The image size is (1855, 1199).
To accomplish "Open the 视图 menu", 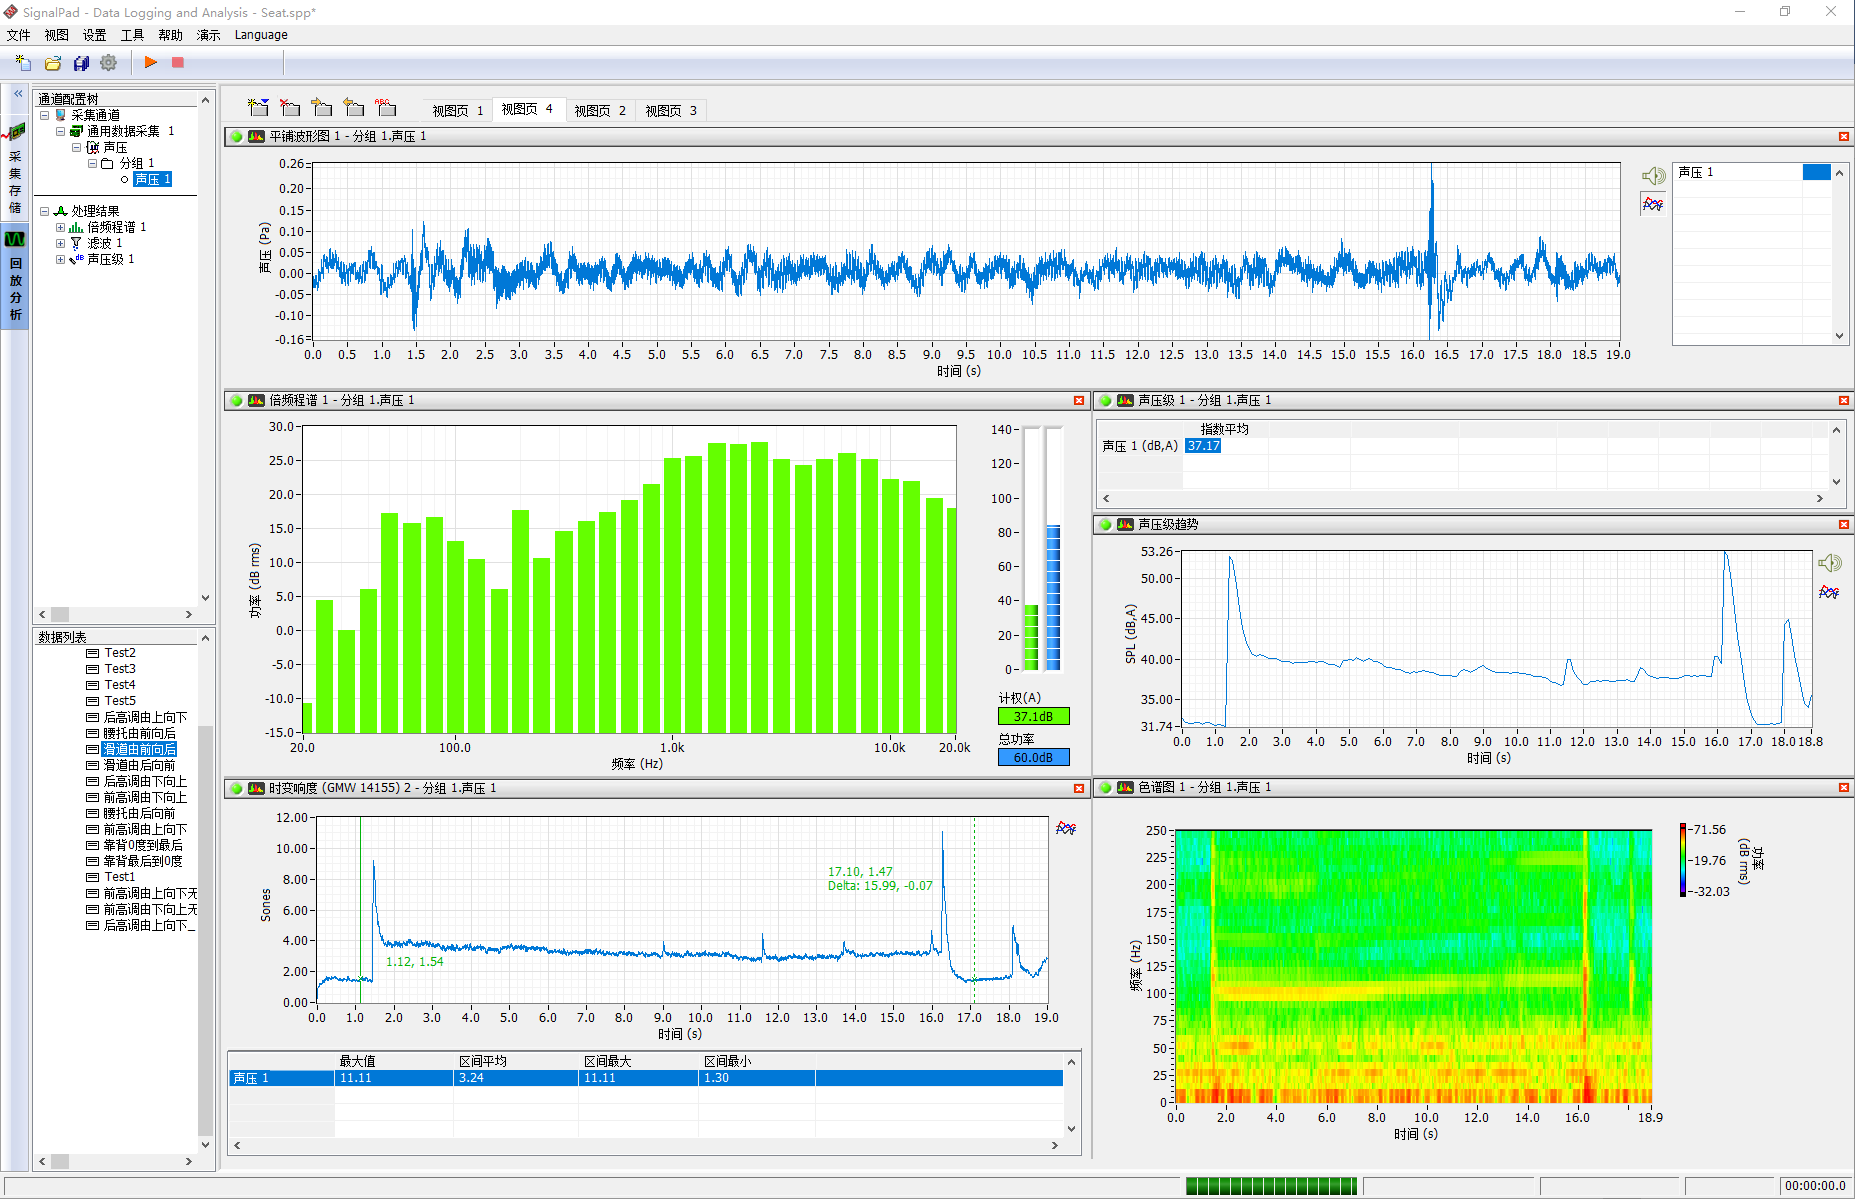I will 57,35.
